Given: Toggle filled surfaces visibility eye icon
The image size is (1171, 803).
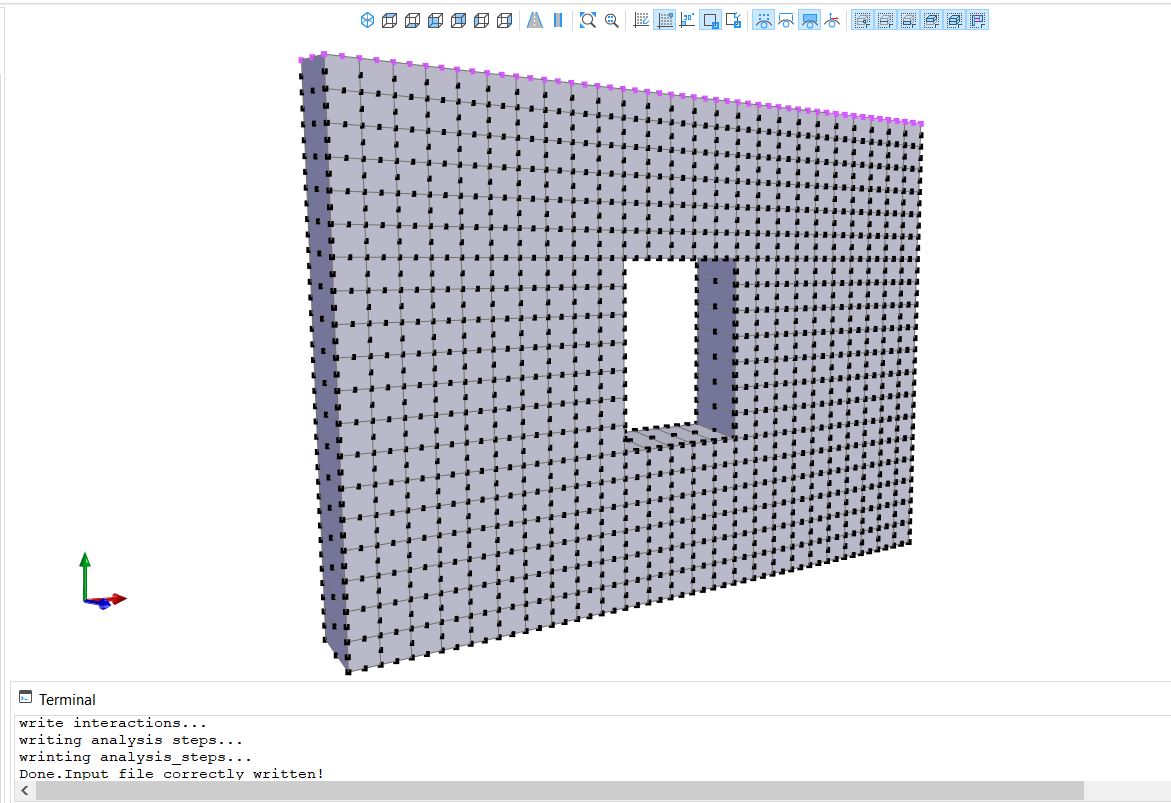Looking at the screenshot, I should coord(810,20).
